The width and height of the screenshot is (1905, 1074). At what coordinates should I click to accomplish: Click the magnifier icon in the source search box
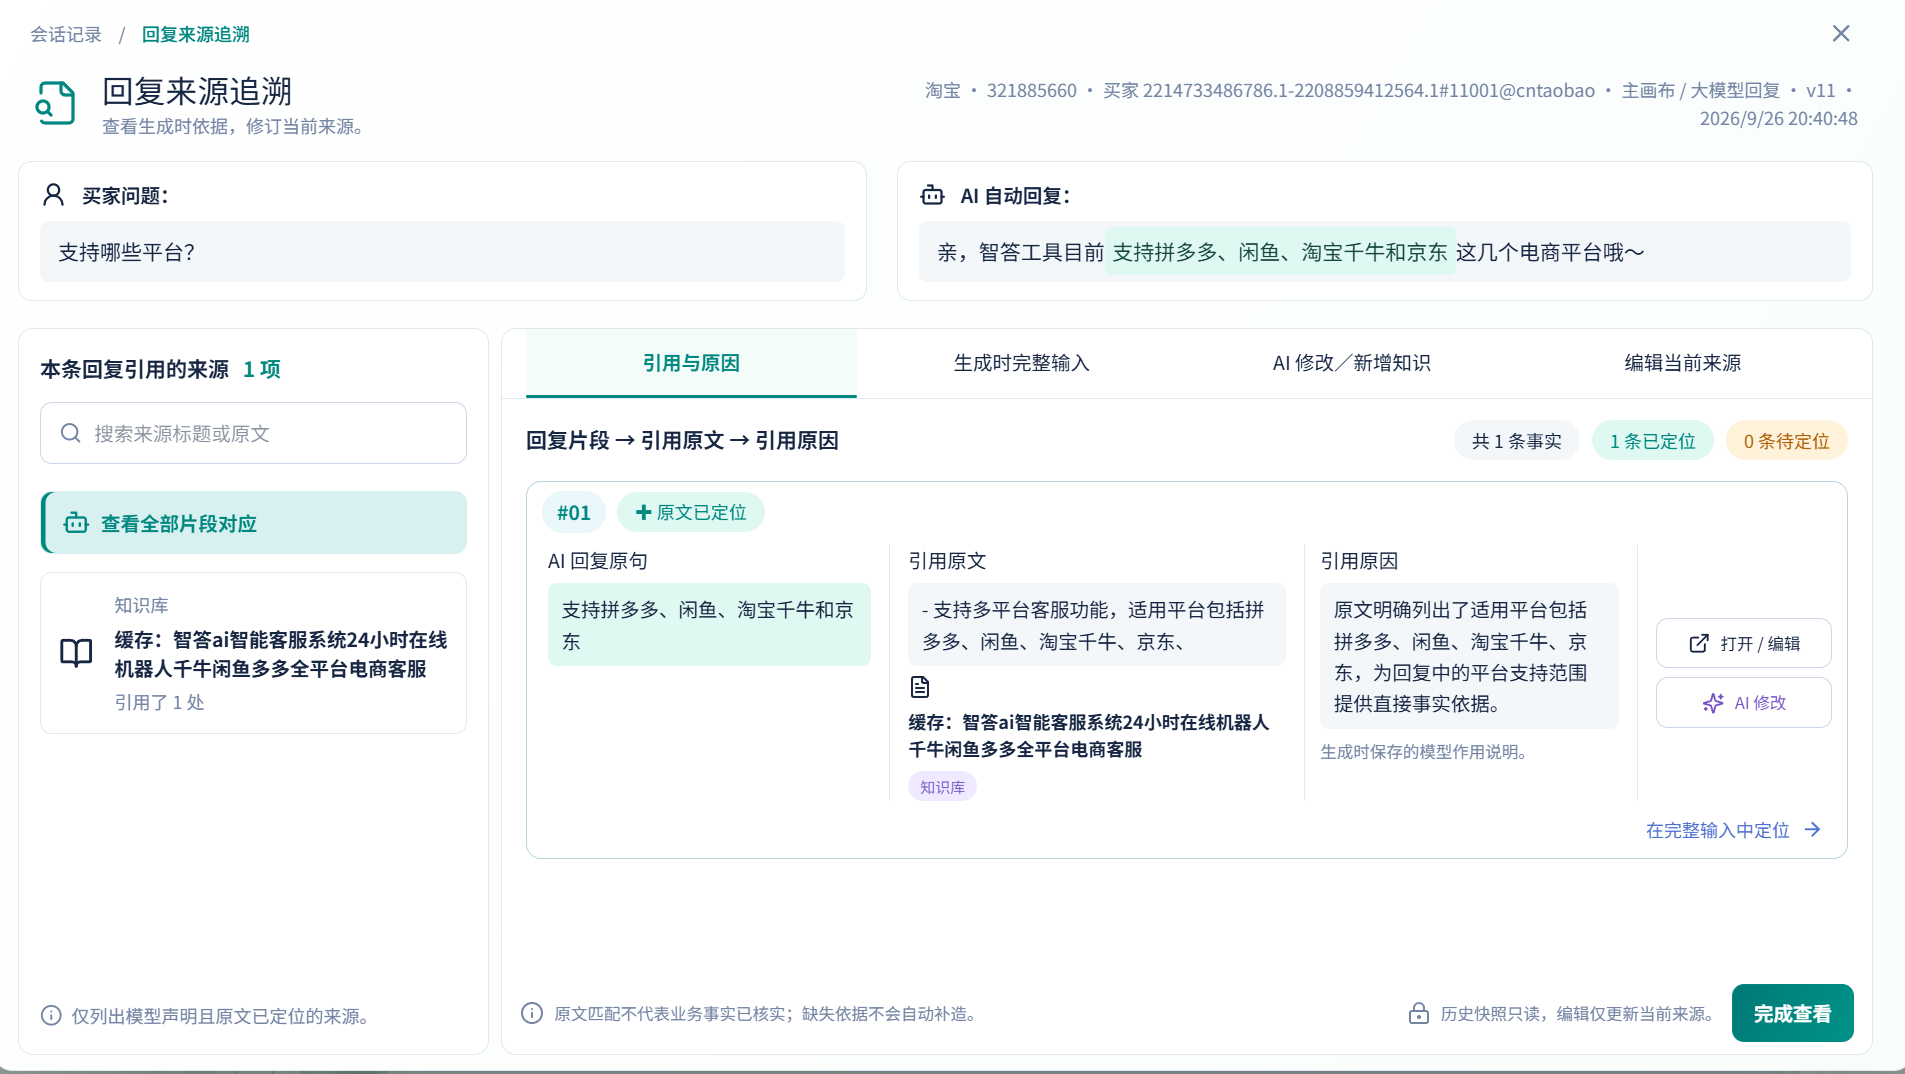click(x=71, y=433)
